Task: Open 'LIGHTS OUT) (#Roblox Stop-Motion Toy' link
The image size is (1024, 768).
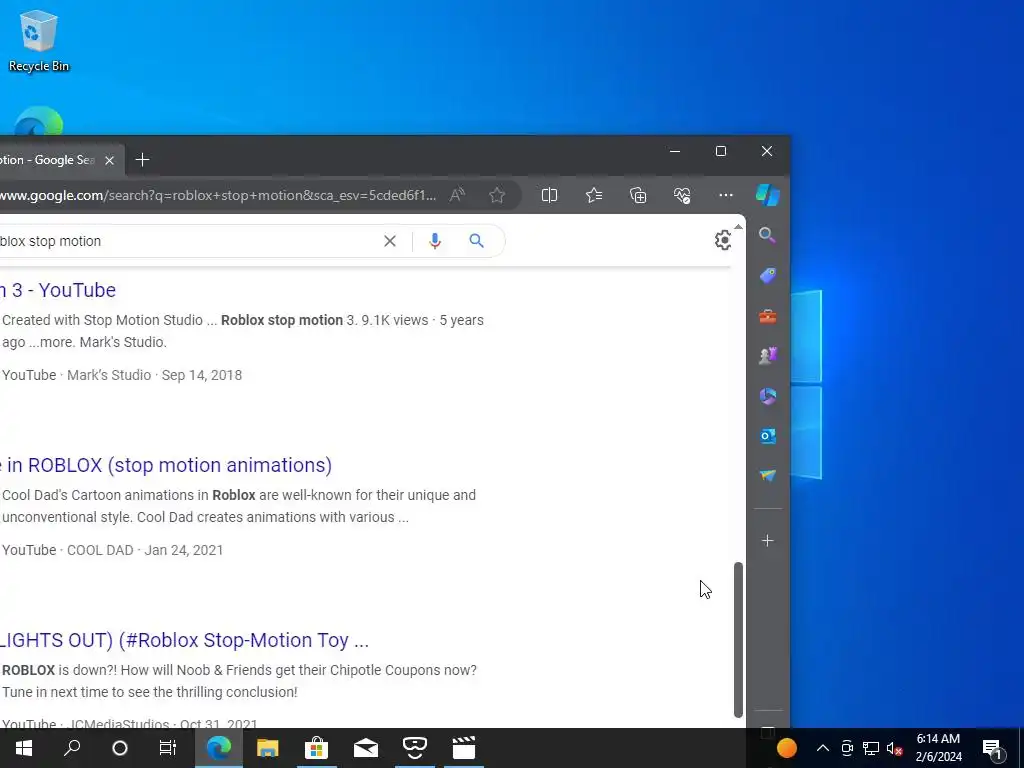Action: [x=184, y=640]
